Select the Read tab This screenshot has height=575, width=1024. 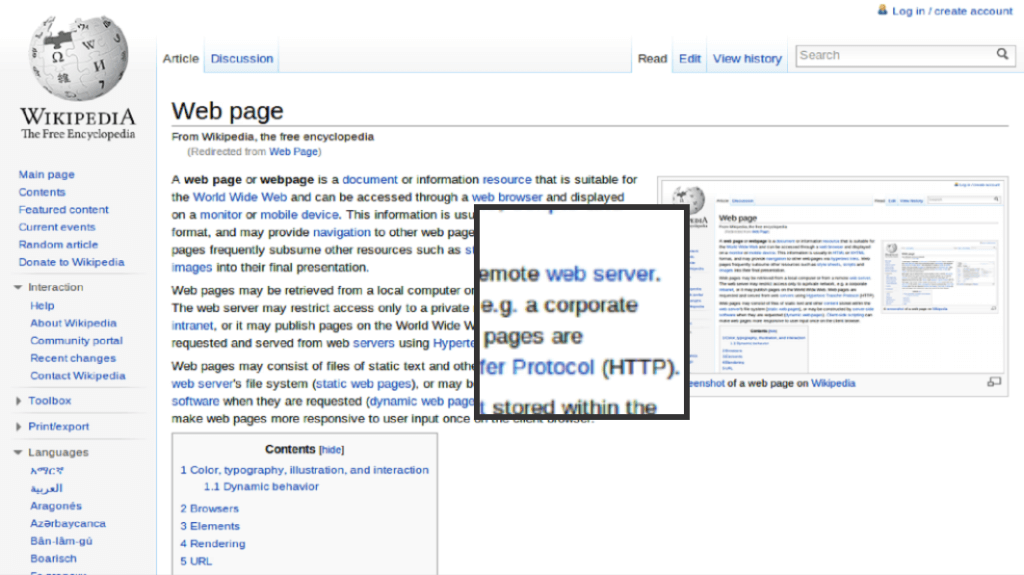pos(652,58)
